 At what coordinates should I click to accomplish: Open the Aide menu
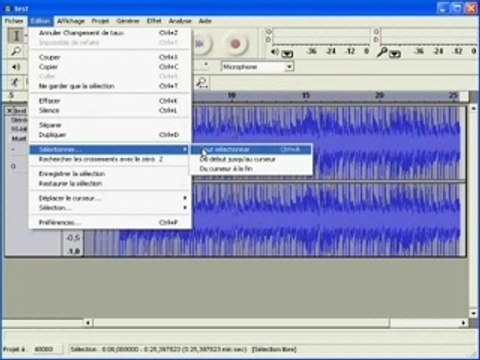point(205,21)
